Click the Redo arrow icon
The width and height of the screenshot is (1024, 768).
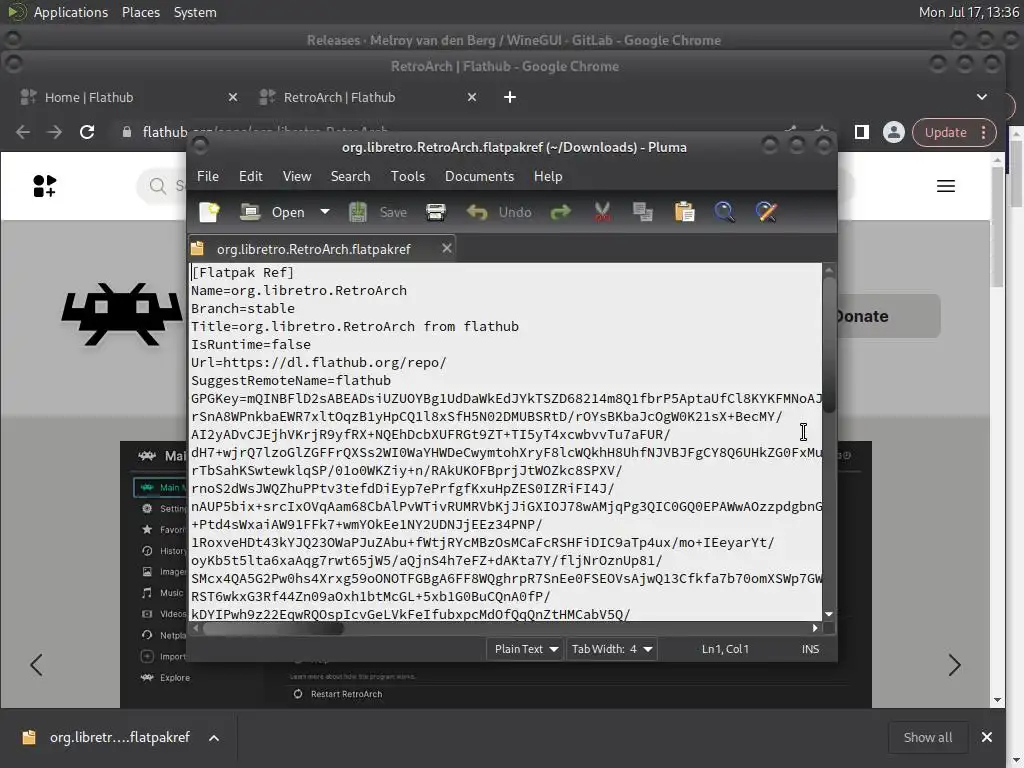coord(560,212)
